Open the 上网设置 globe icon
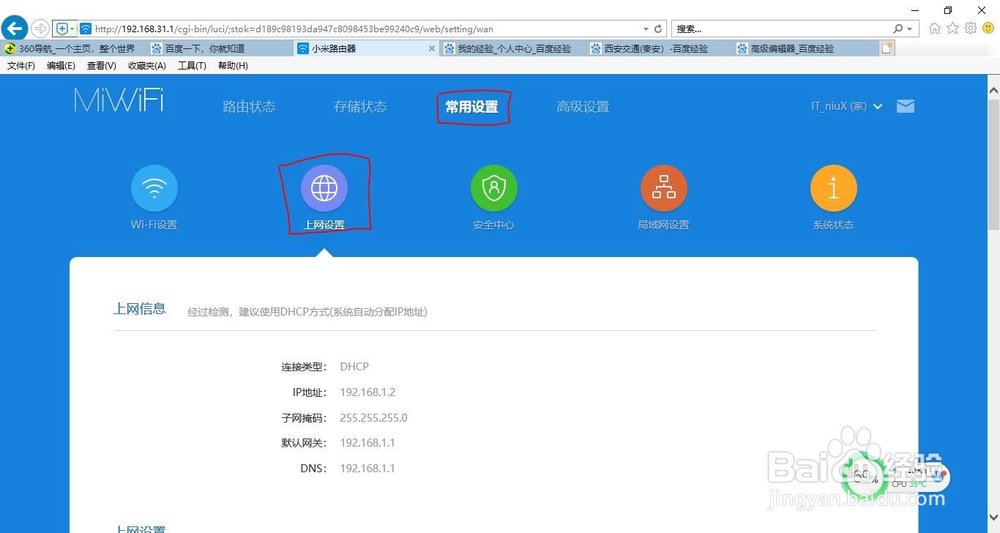 pyautogui.click(x=324, y=188)
